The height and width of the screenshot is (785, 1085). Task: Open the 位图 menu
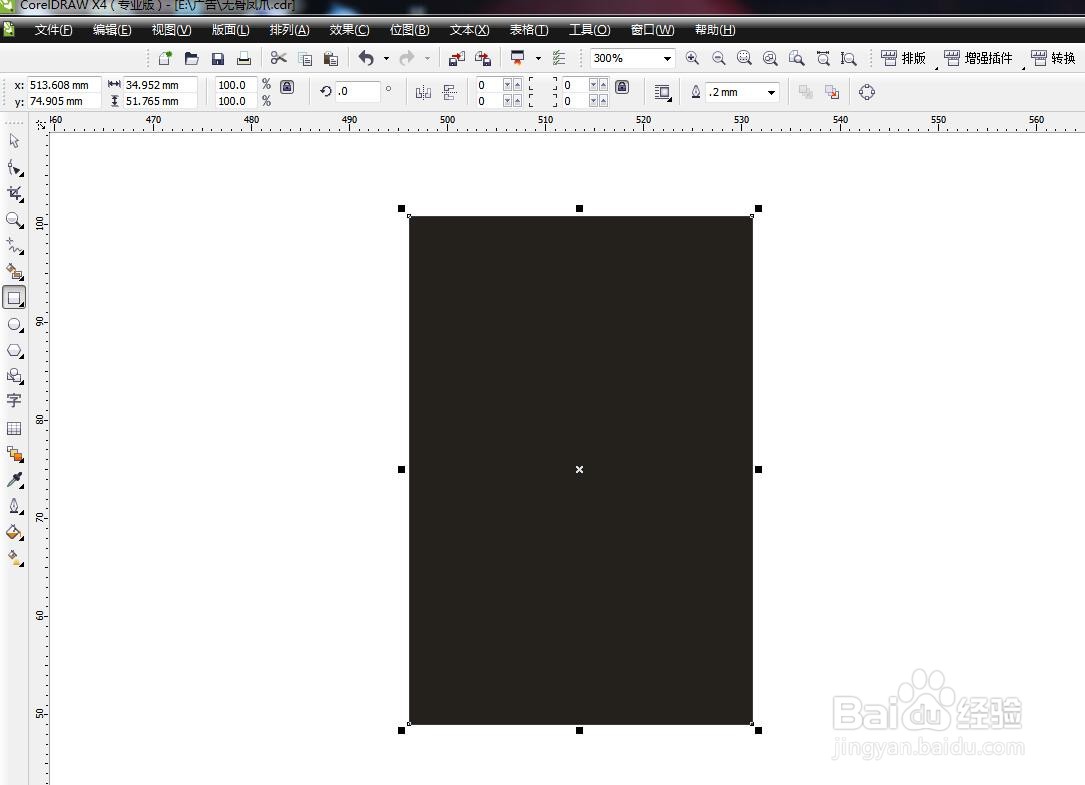408,29
